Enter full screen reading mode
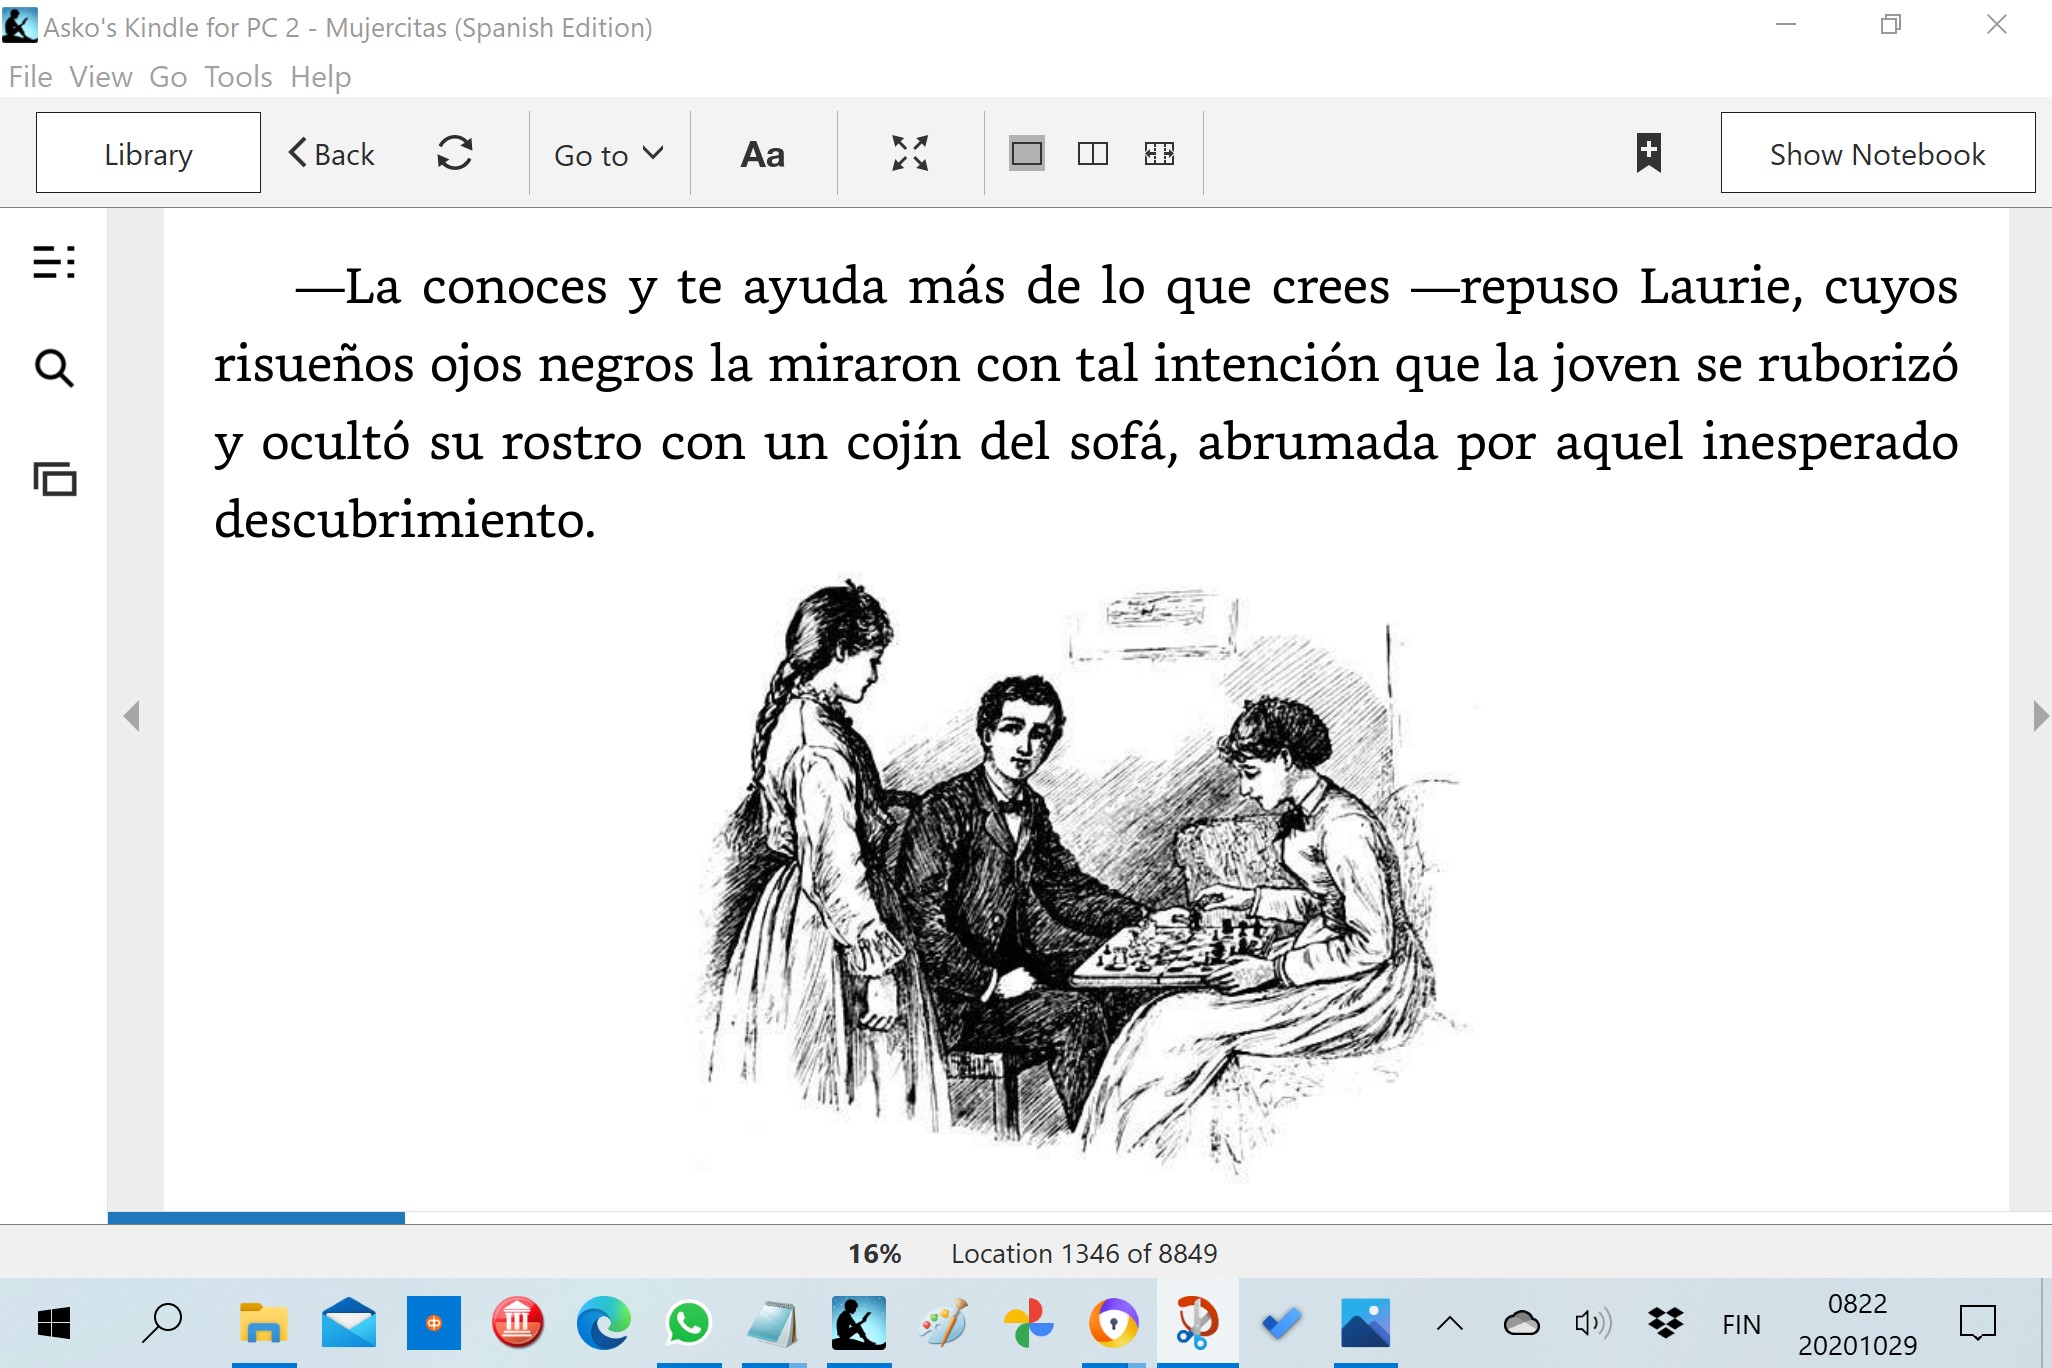This screenshot has width=2052, height=1368. click(x=910, y=154)
